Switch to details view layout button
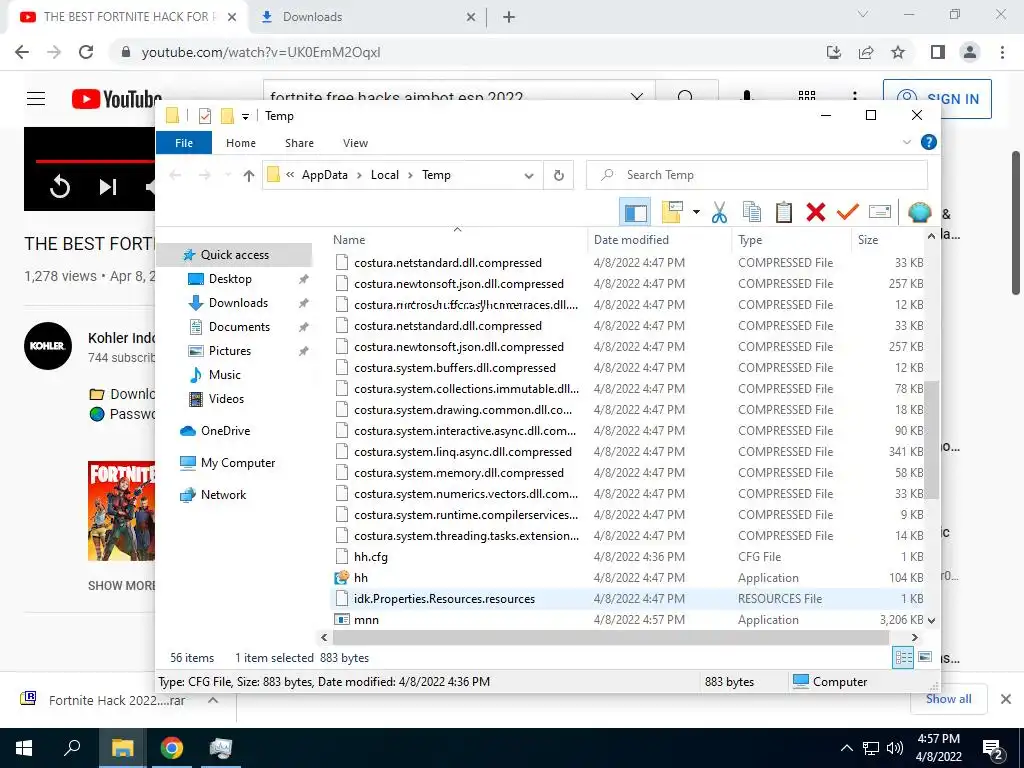This screenshot has height=768, width=1024. click(903, 658)
